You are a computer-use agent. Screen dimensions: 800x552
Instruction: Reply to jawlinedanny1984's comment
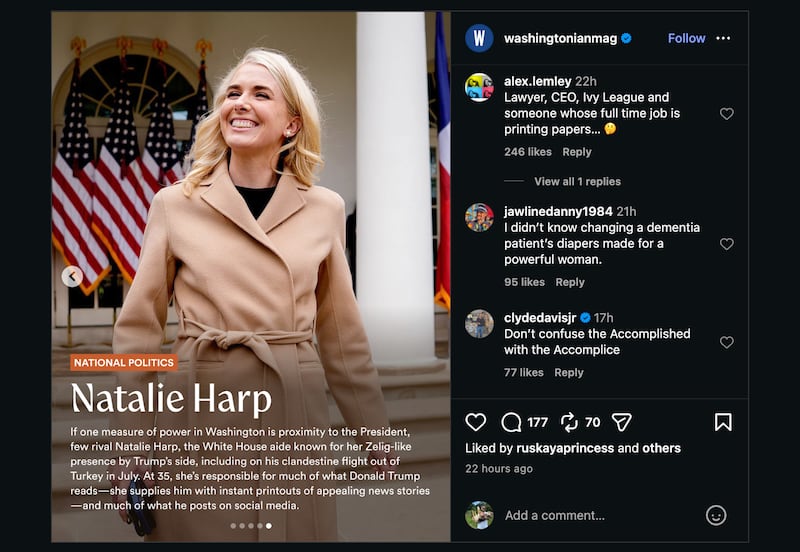click(570, 282)
